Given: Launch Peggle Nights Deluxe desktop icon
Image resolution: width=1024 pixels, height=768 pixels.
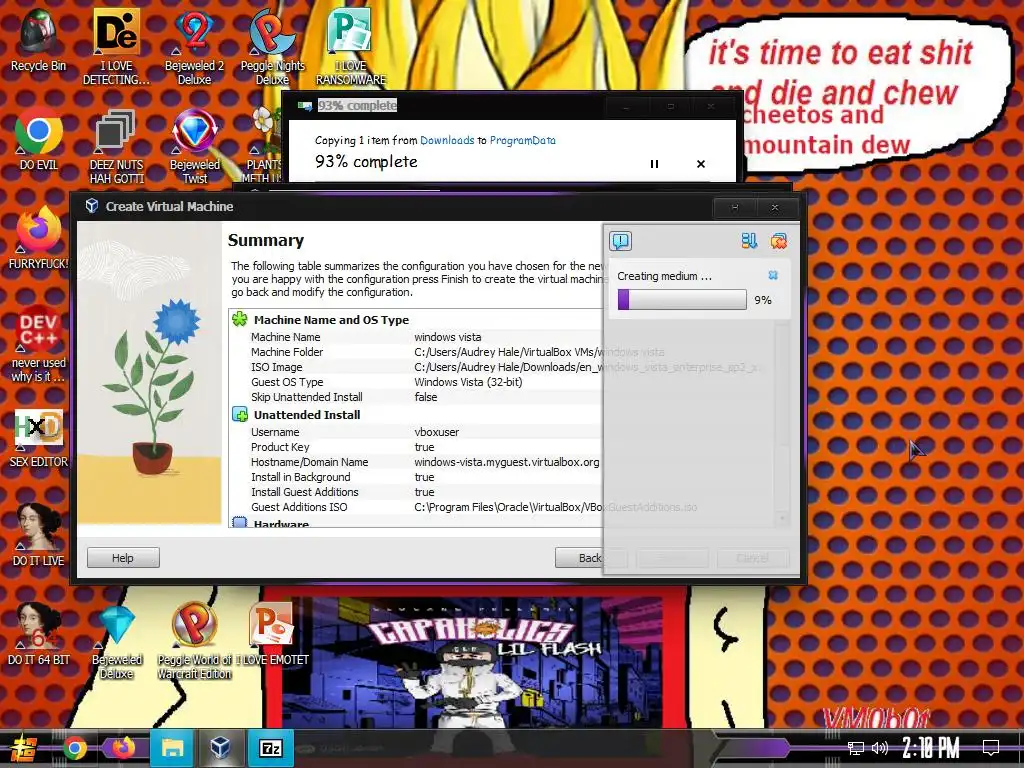Looking at the screenshot, I should tap(272, 46).
